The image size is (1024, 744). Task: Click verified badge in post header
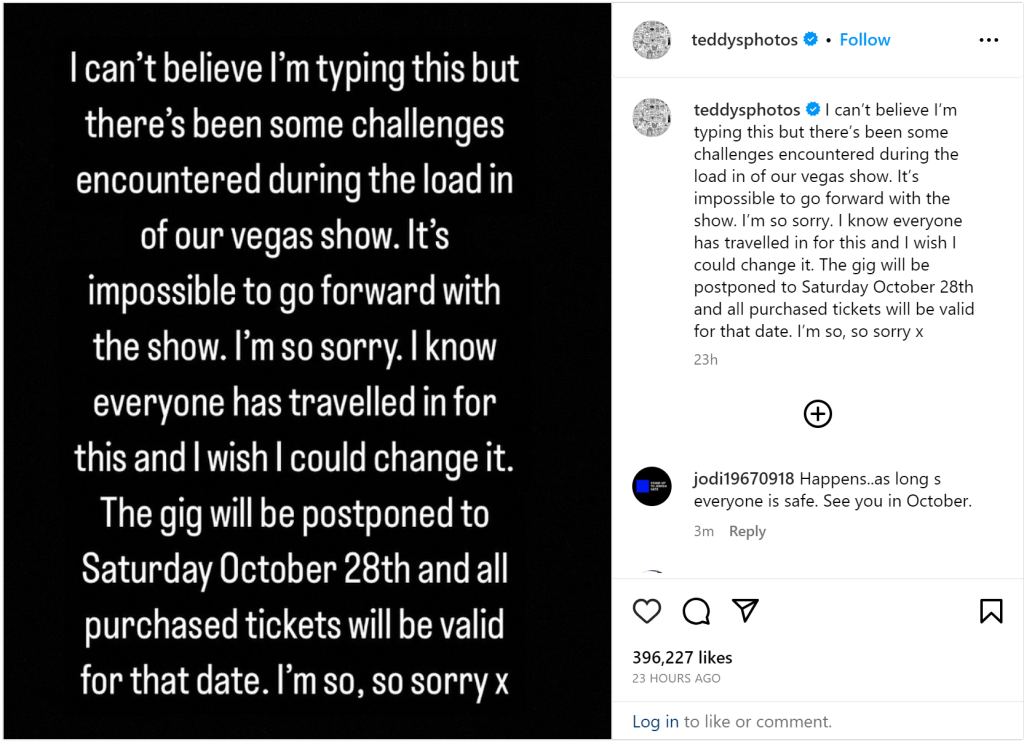coord(811,40)
